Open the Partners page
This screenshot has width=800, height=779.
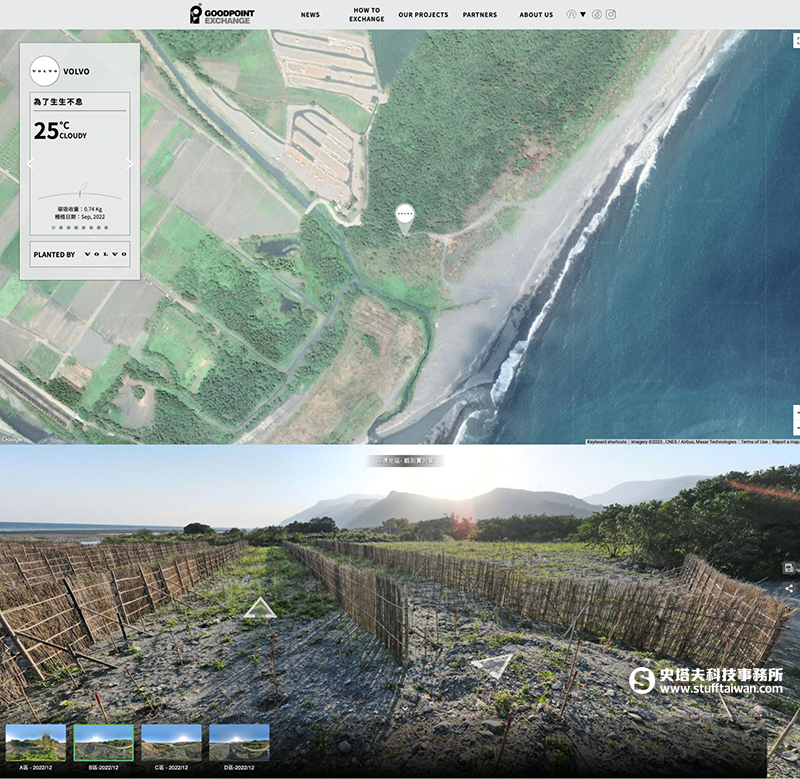pyautogui.click(x=480, y=15)
